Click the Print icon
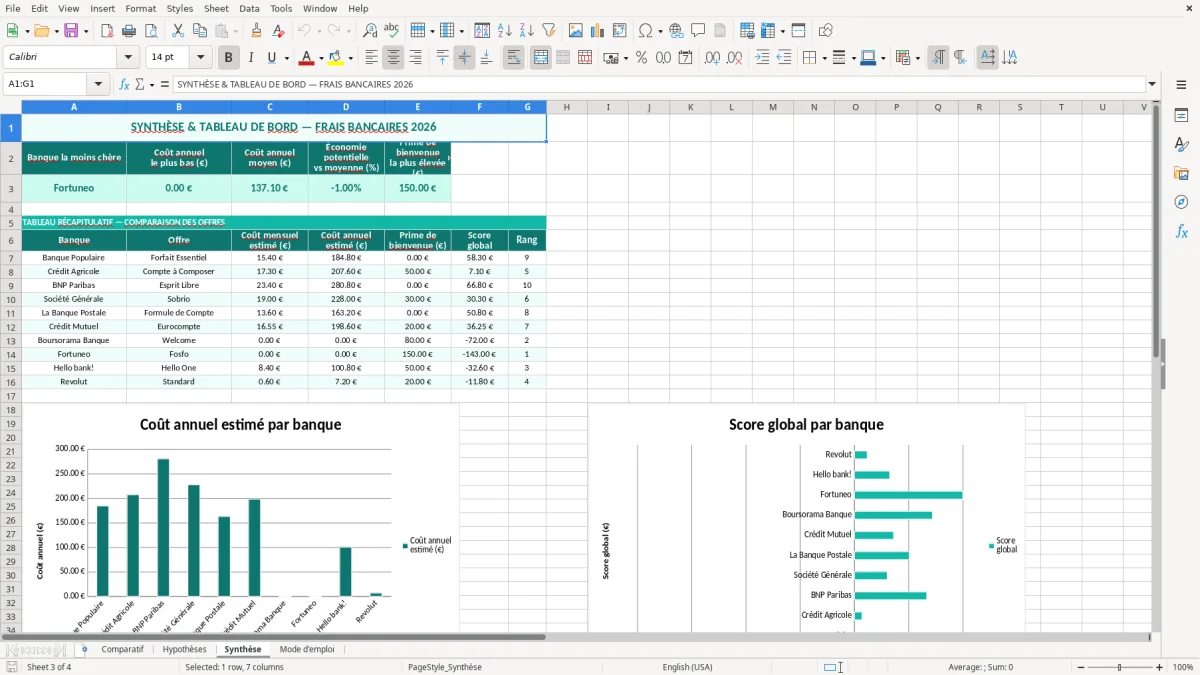1200x675 pixels. [x=129, y=31]
